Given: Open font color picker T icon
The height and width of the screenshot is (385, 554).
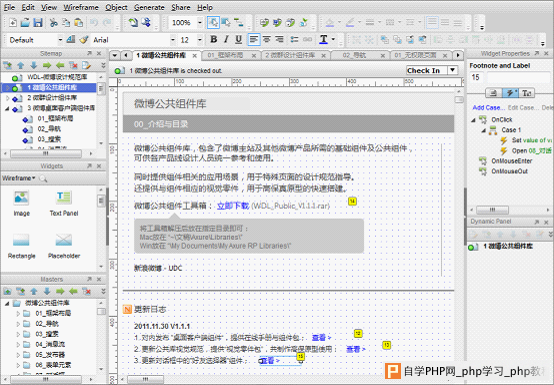Looking at the screenshot, I should [x=323, y=40].
